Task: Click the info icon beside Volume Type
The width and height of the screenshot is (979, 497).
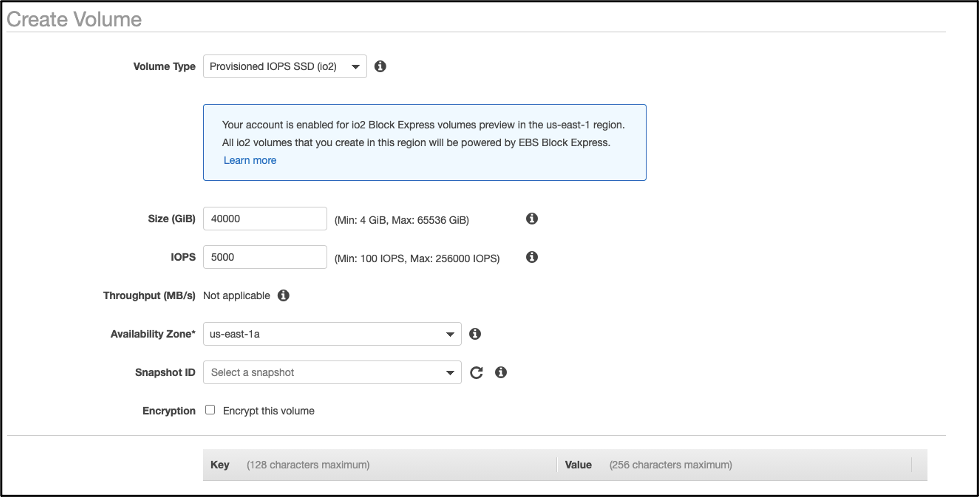Action: tap(380, 67)
